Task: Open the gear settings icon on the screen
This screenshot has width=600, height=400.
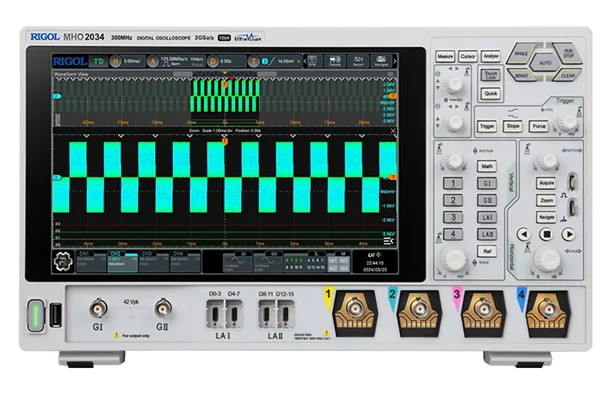Action: click(63, 261)
